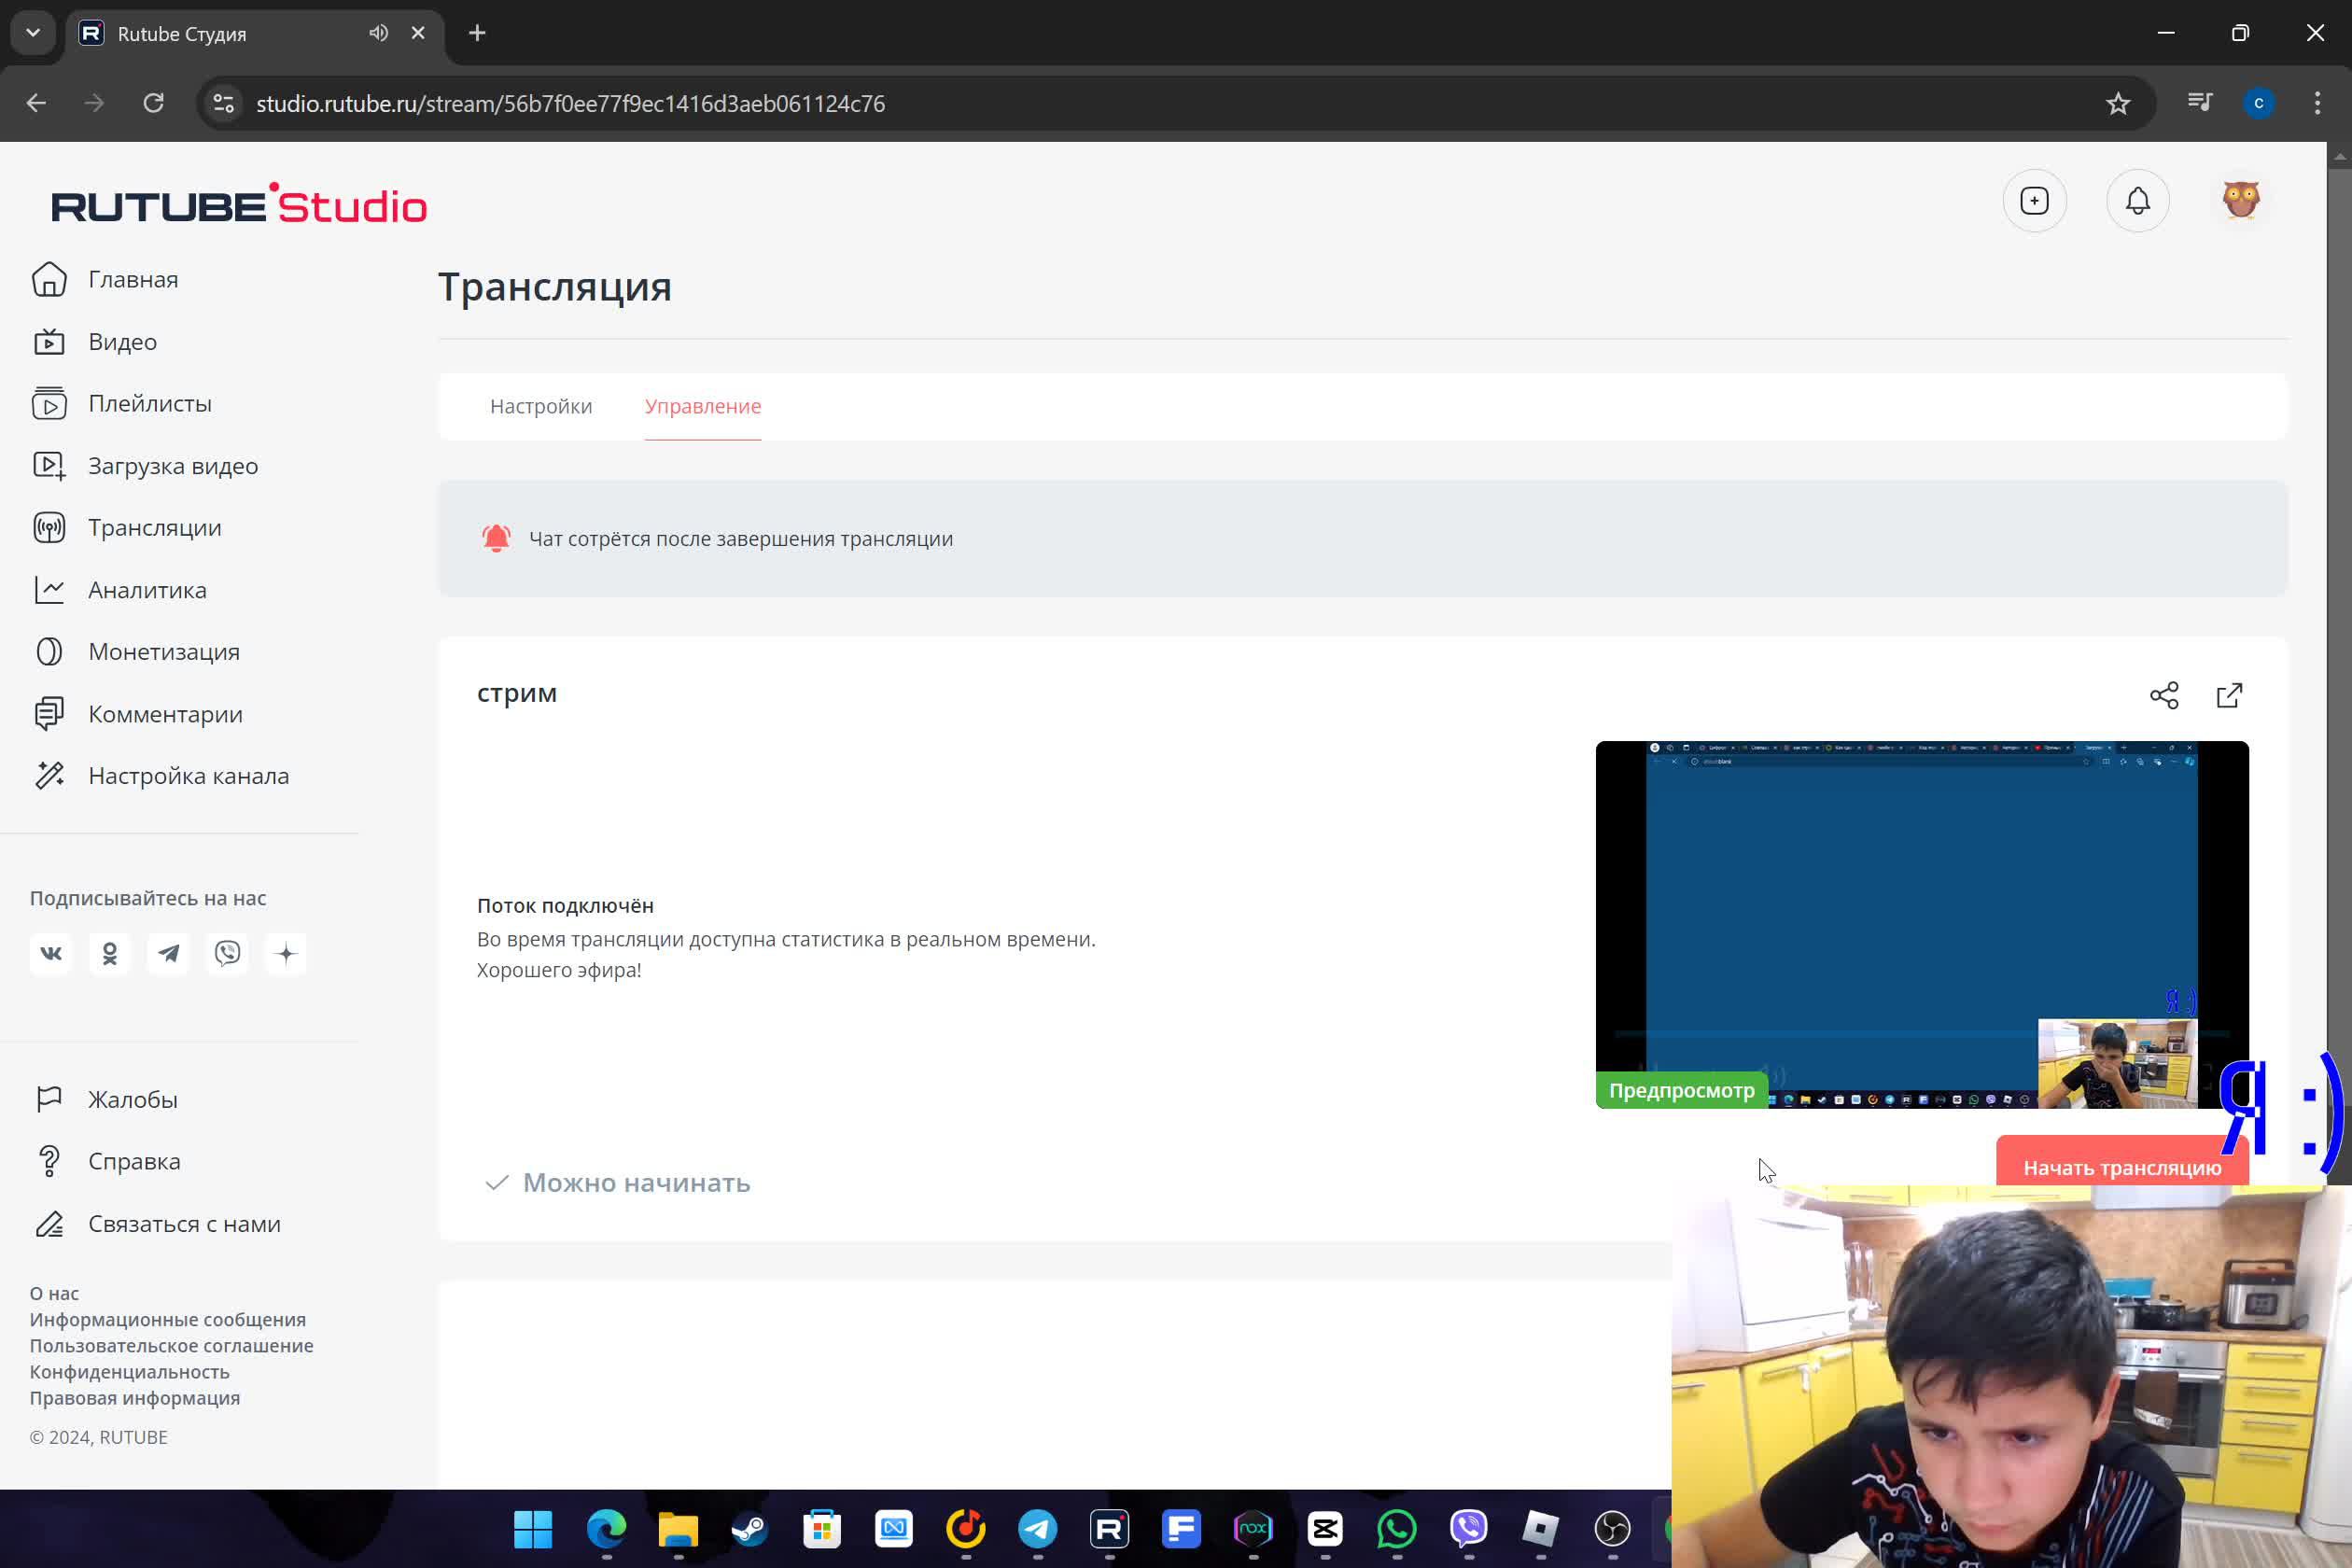Open Настройка канала settings
Viewport: 2352px width, 1568px height.
[x=160, y=776]
